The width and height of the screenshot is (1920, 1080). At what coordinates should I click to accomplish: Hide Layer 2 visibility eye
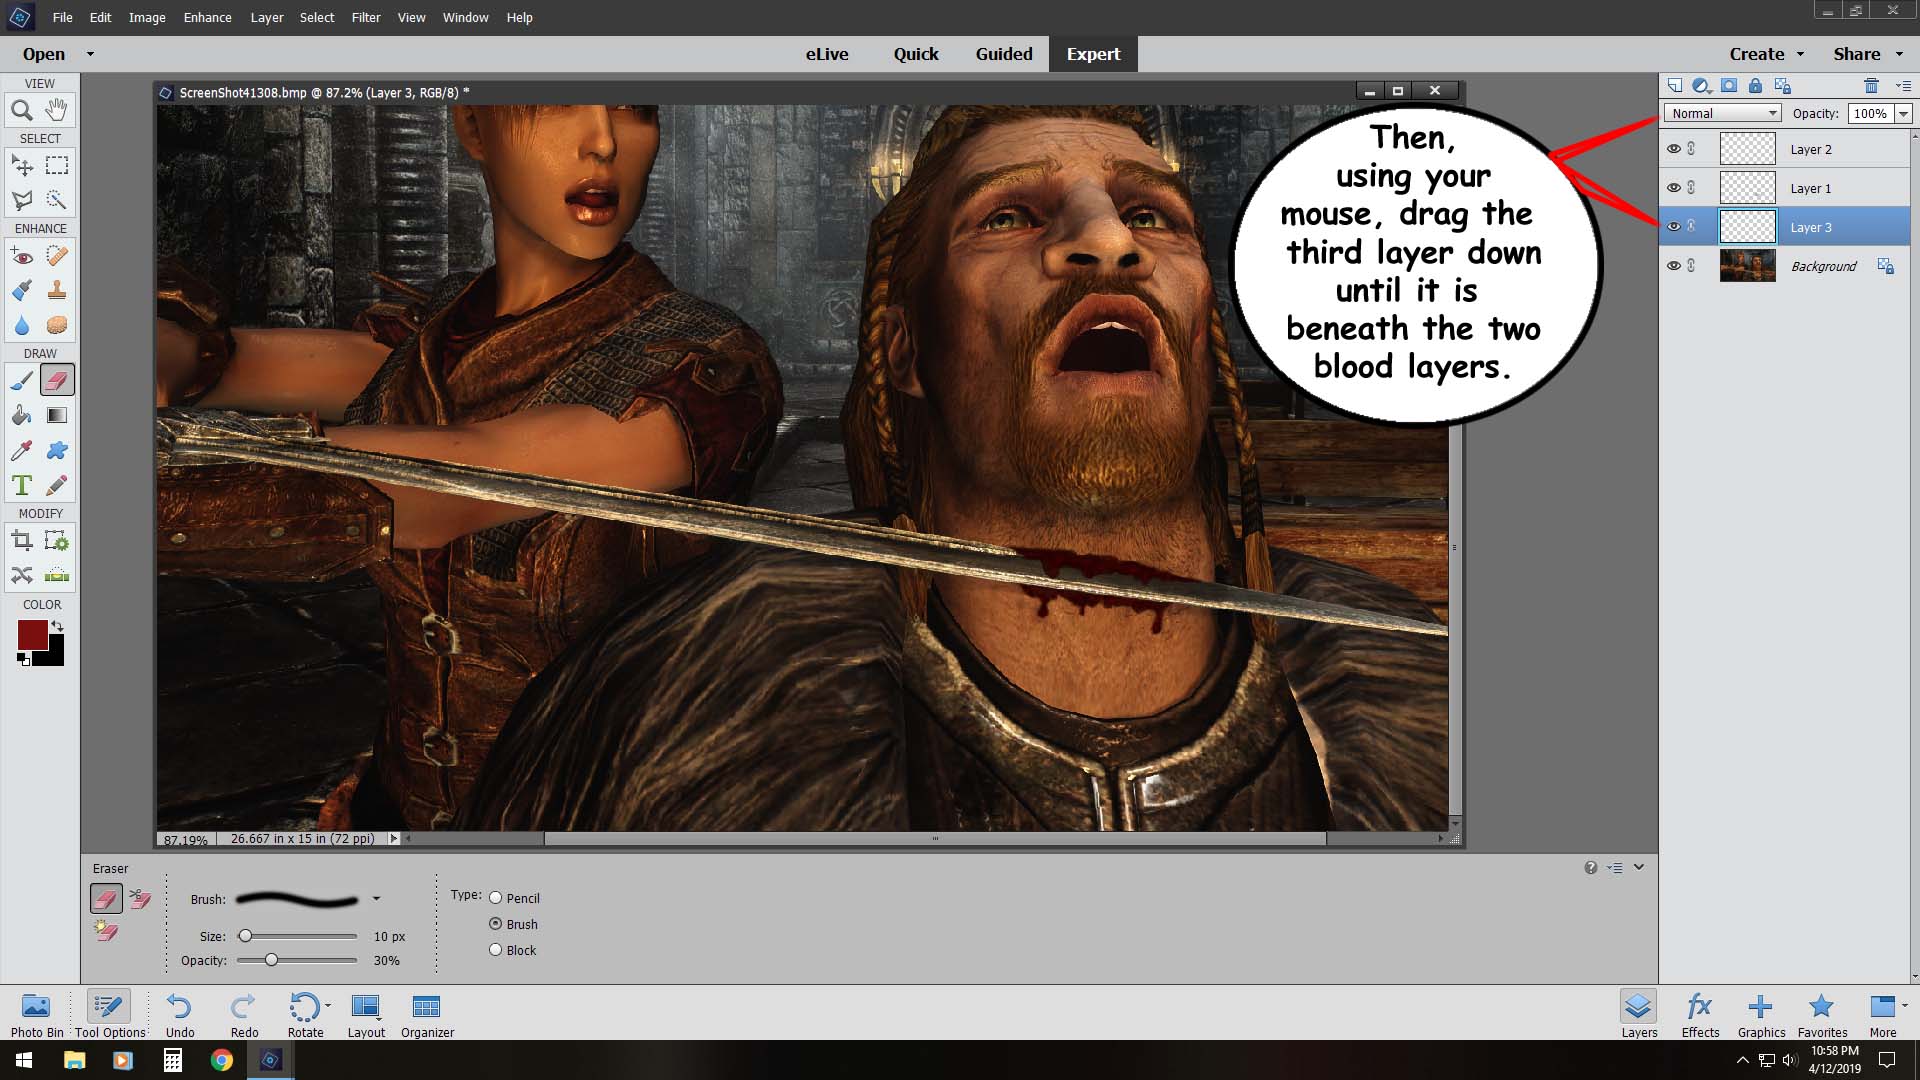[1674, 149]
